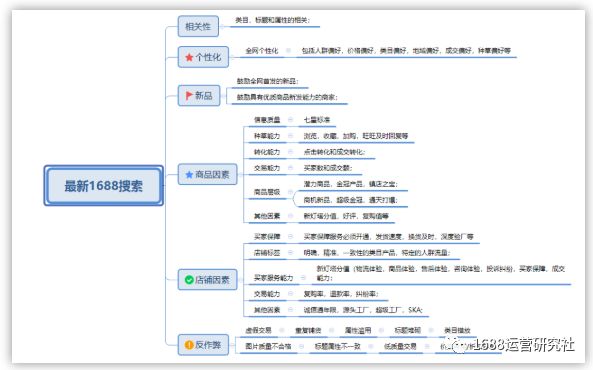Collapse the 买家保障 subtopic toggle
593x370 pixels.
[x=290, y=236]
